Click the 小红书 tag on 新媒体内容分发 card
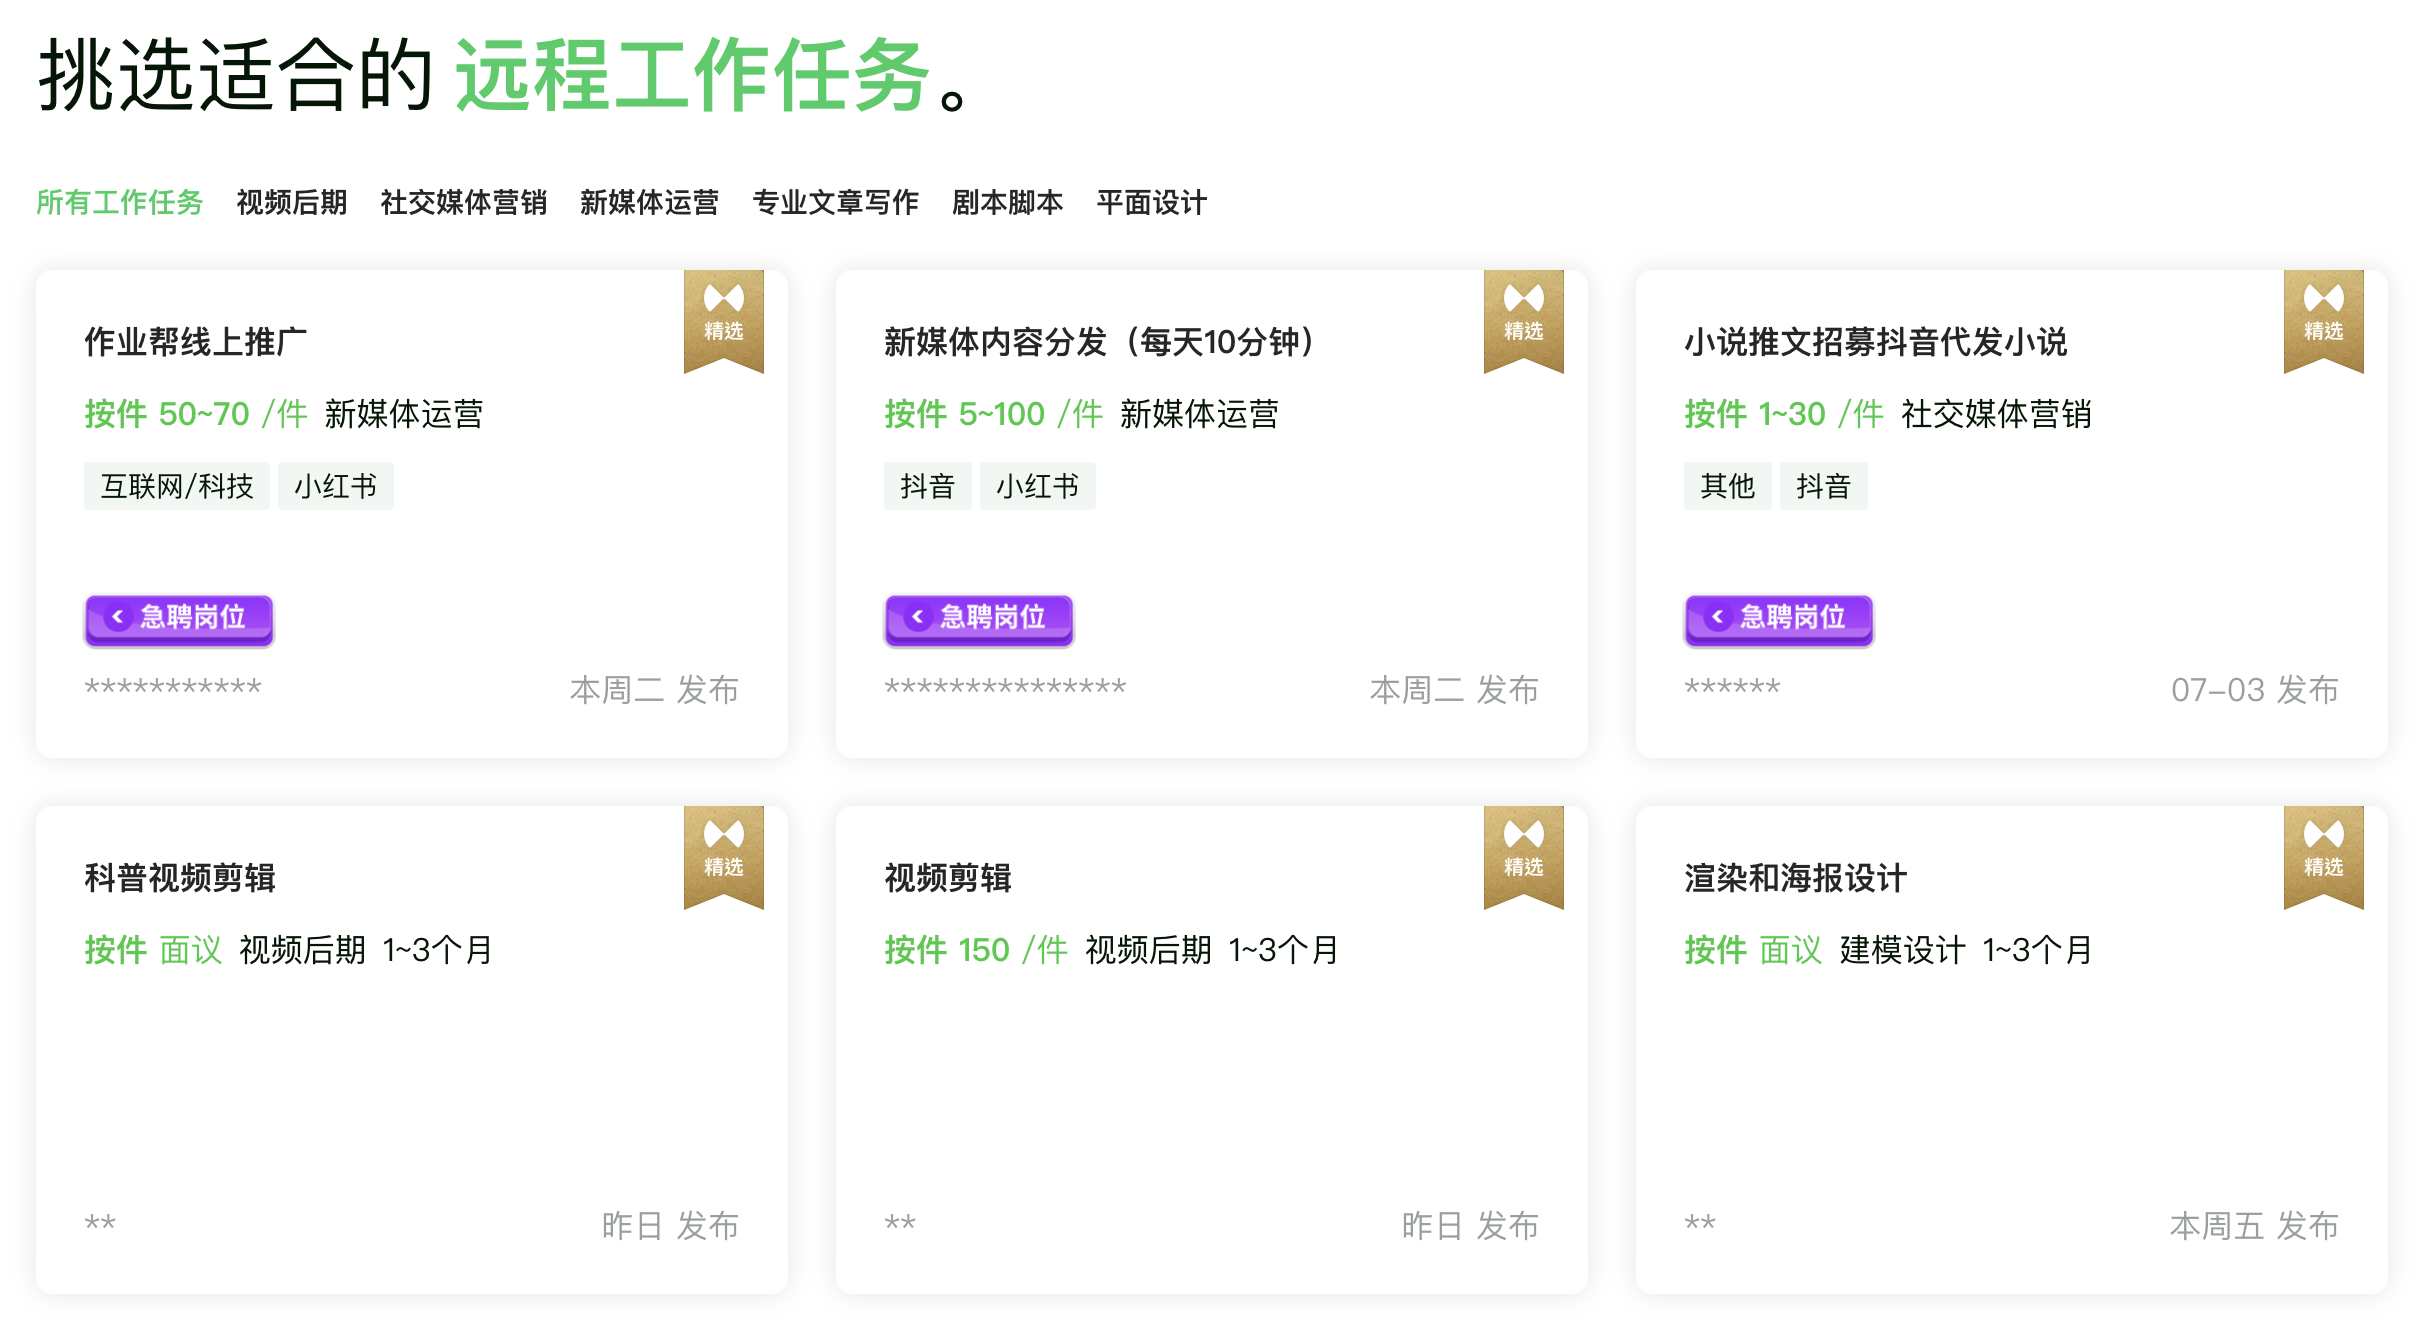 click(1037, 486)
